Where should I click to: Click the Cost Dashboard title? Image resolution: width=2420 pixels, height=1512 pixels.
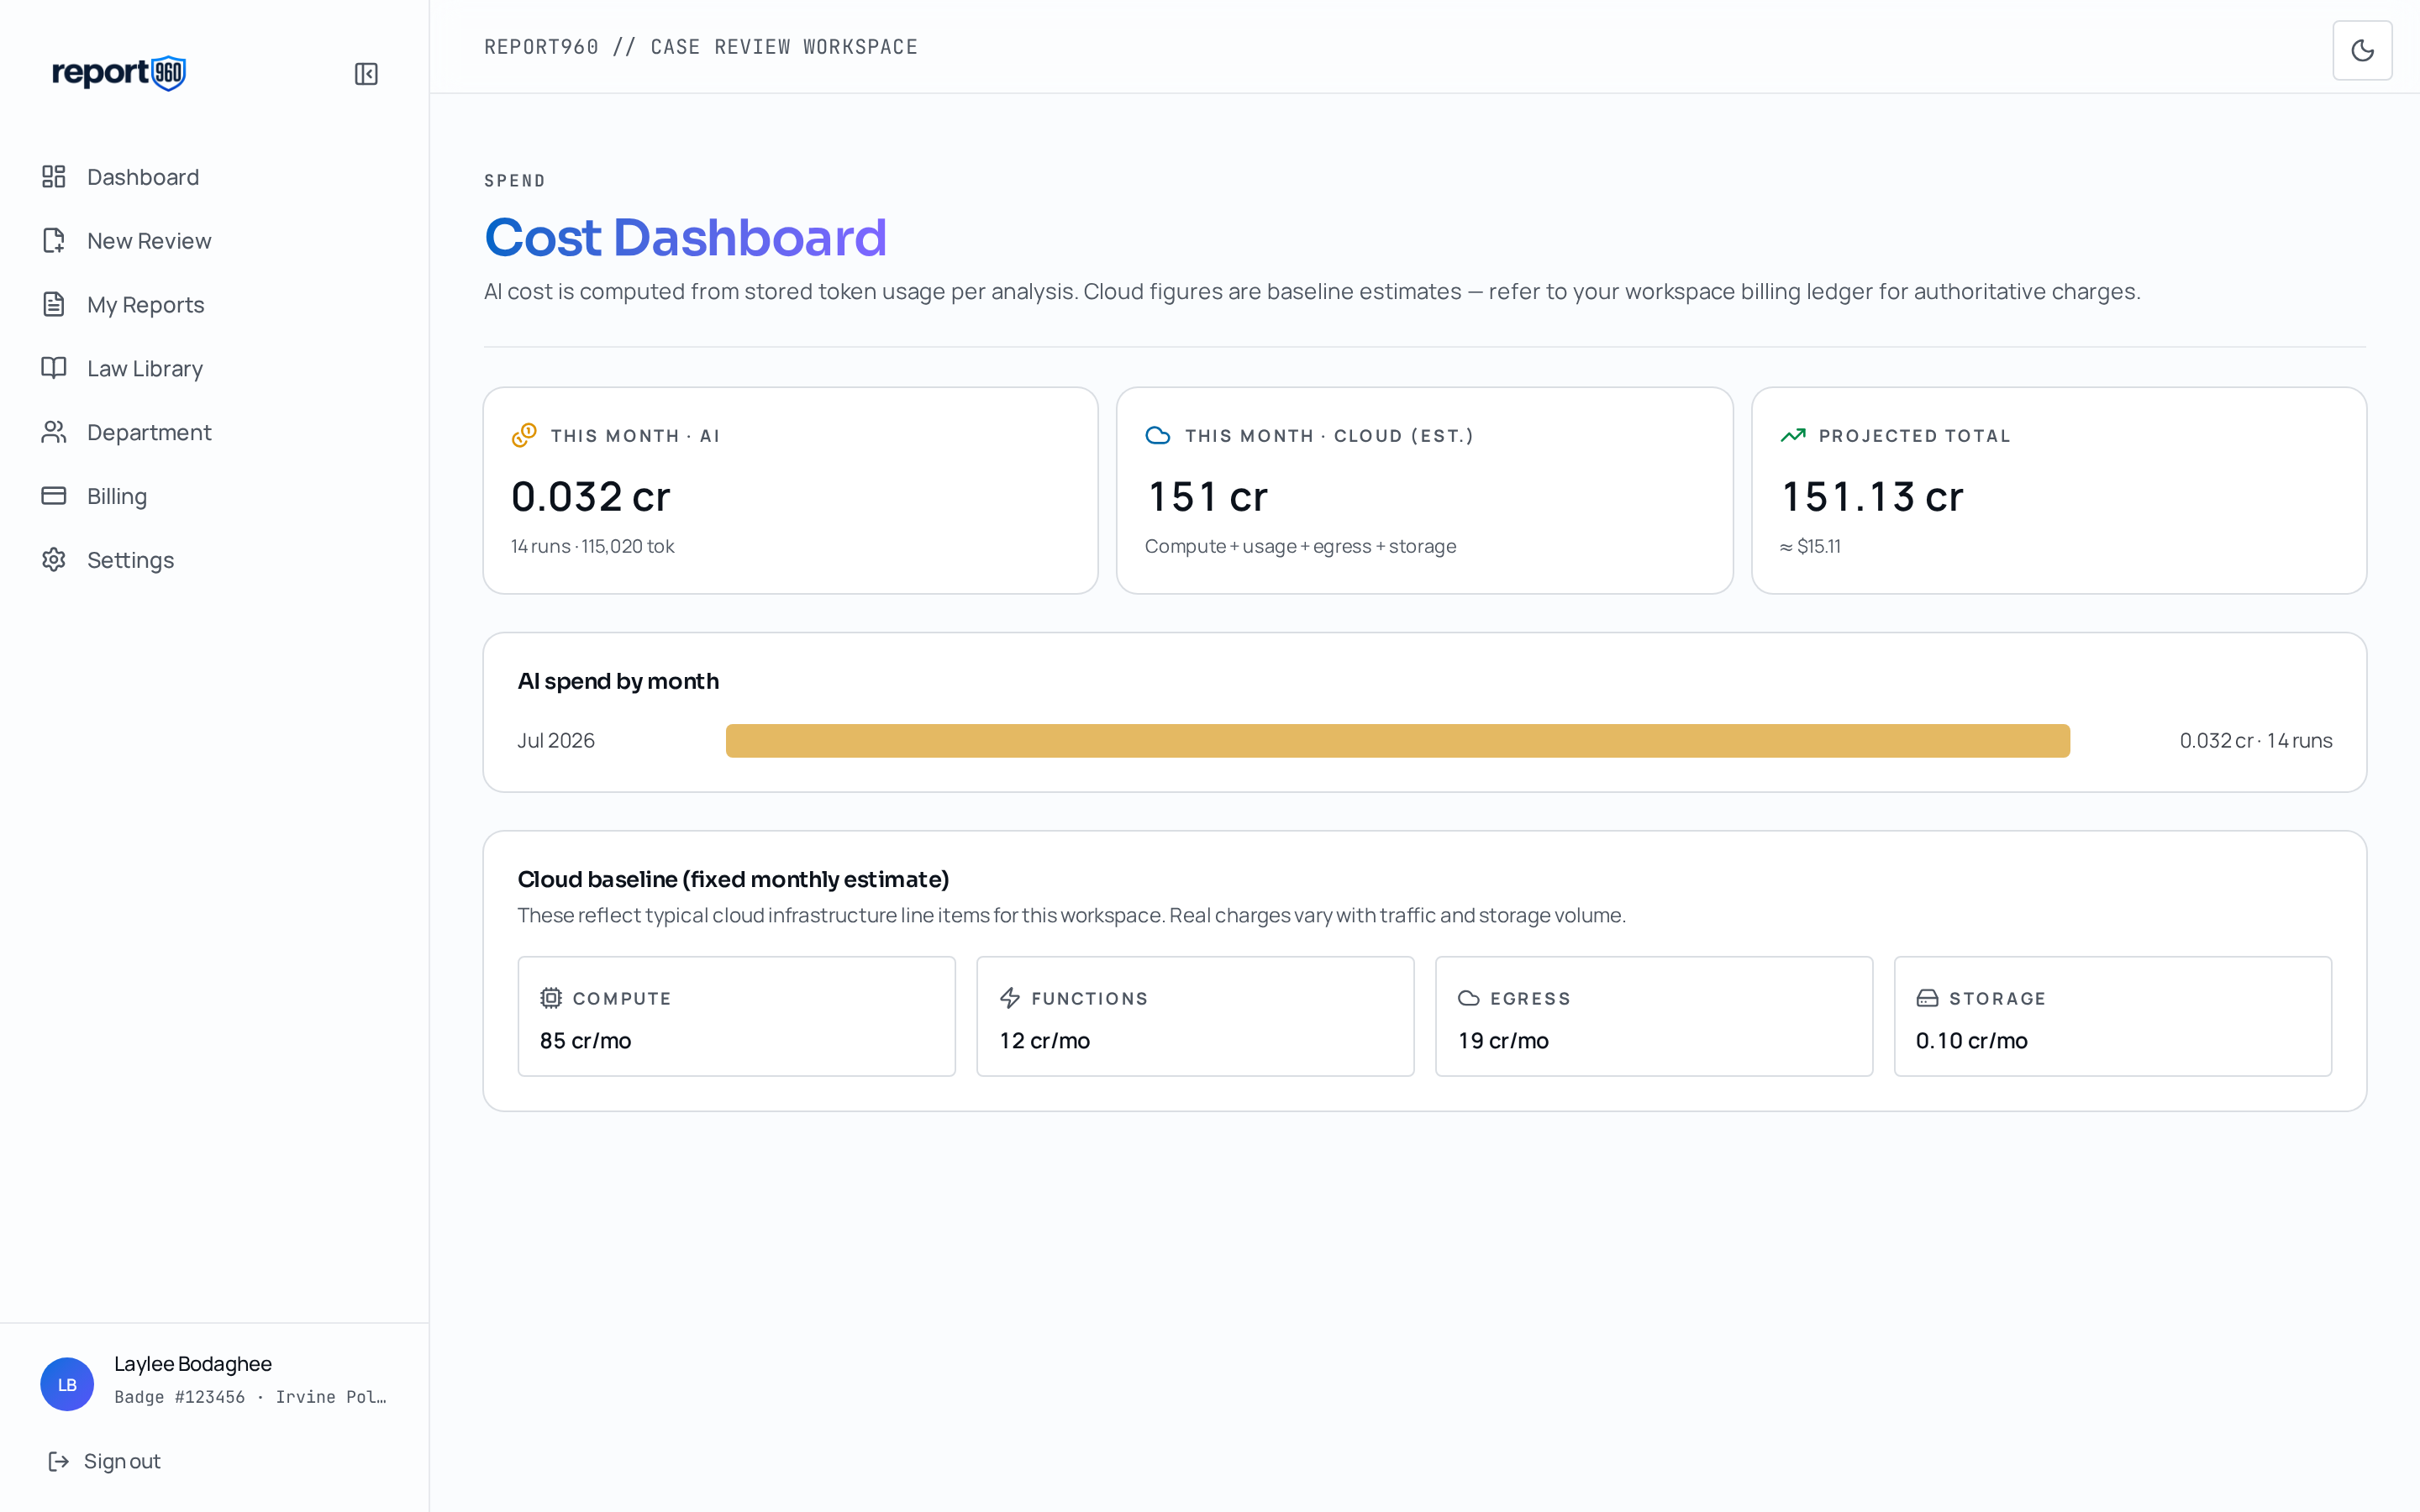(x=685, y=238)
